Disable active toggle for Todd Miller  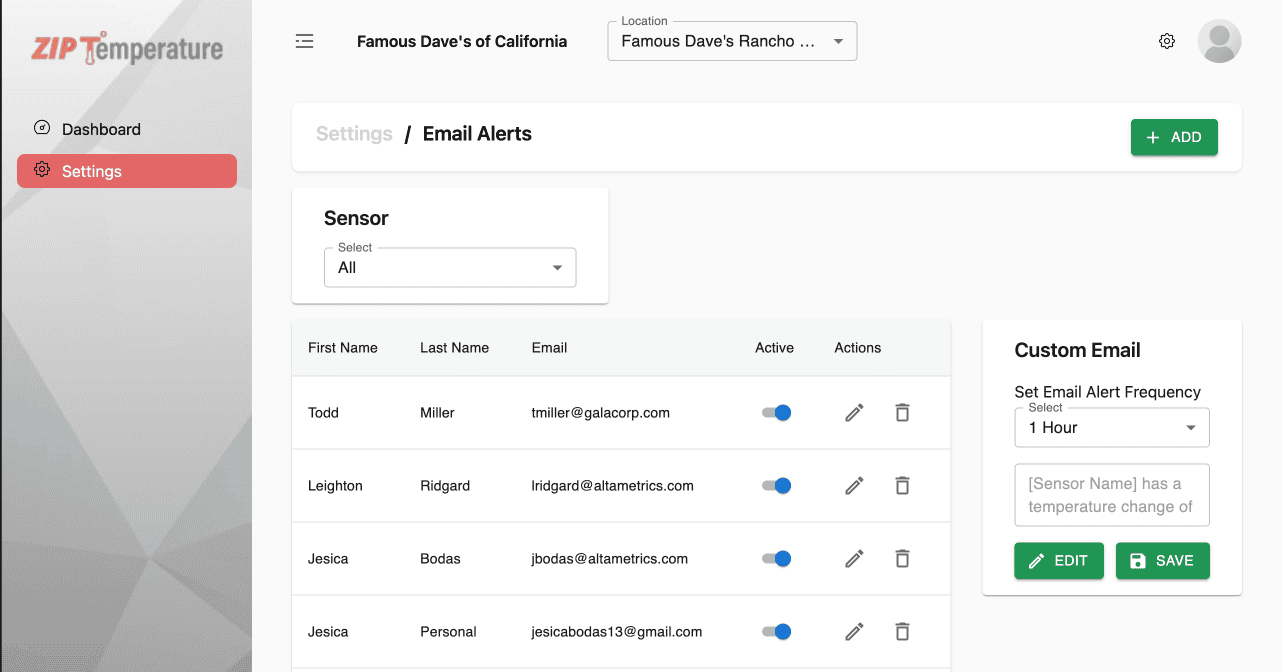click(777, 413)
